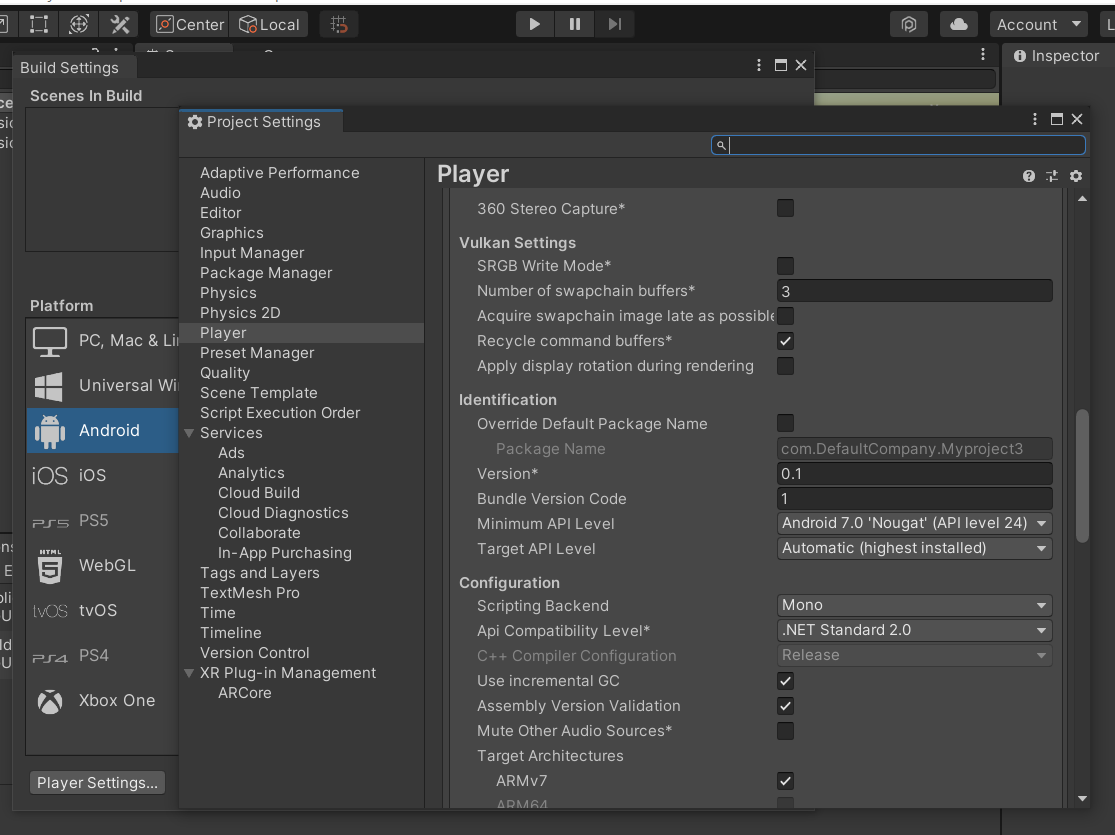
Task: Uncheck Use incremental GC
Action: click(x=785, y=681)
